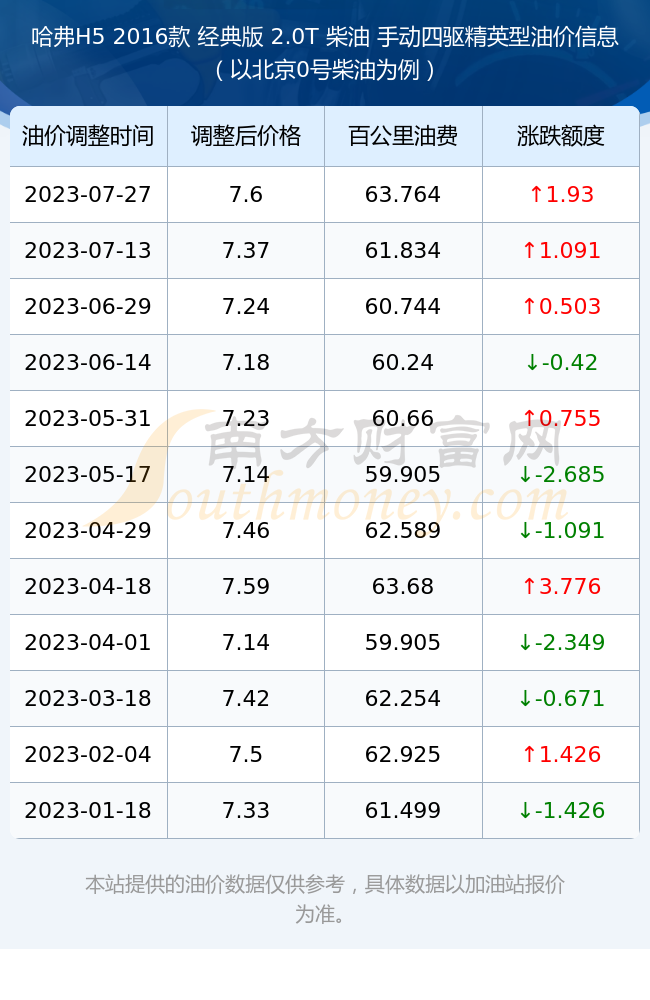Image resolution: width=650 pixels, height=1000 pixels.
Task: Click the green ↓-0.42 change value
Action: [x=561, y=363]
